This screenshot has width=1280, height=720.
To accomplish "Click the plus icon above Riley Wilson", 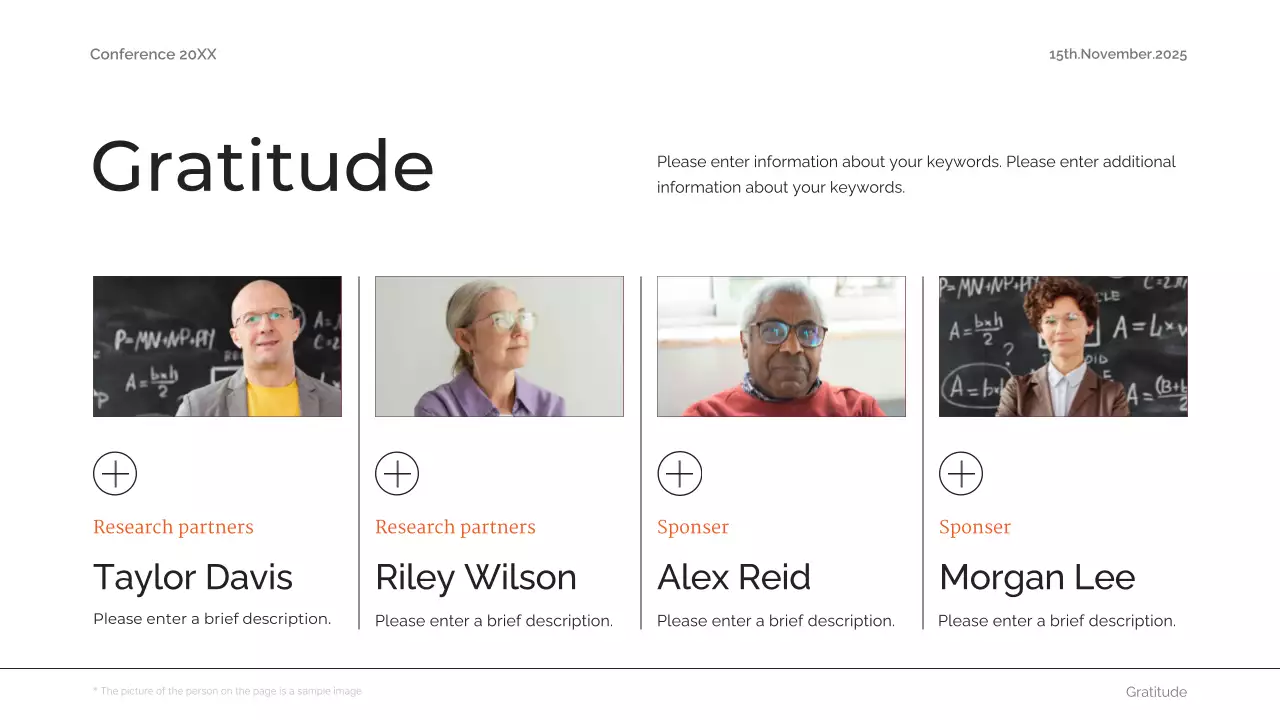I will tap(397, 473).
